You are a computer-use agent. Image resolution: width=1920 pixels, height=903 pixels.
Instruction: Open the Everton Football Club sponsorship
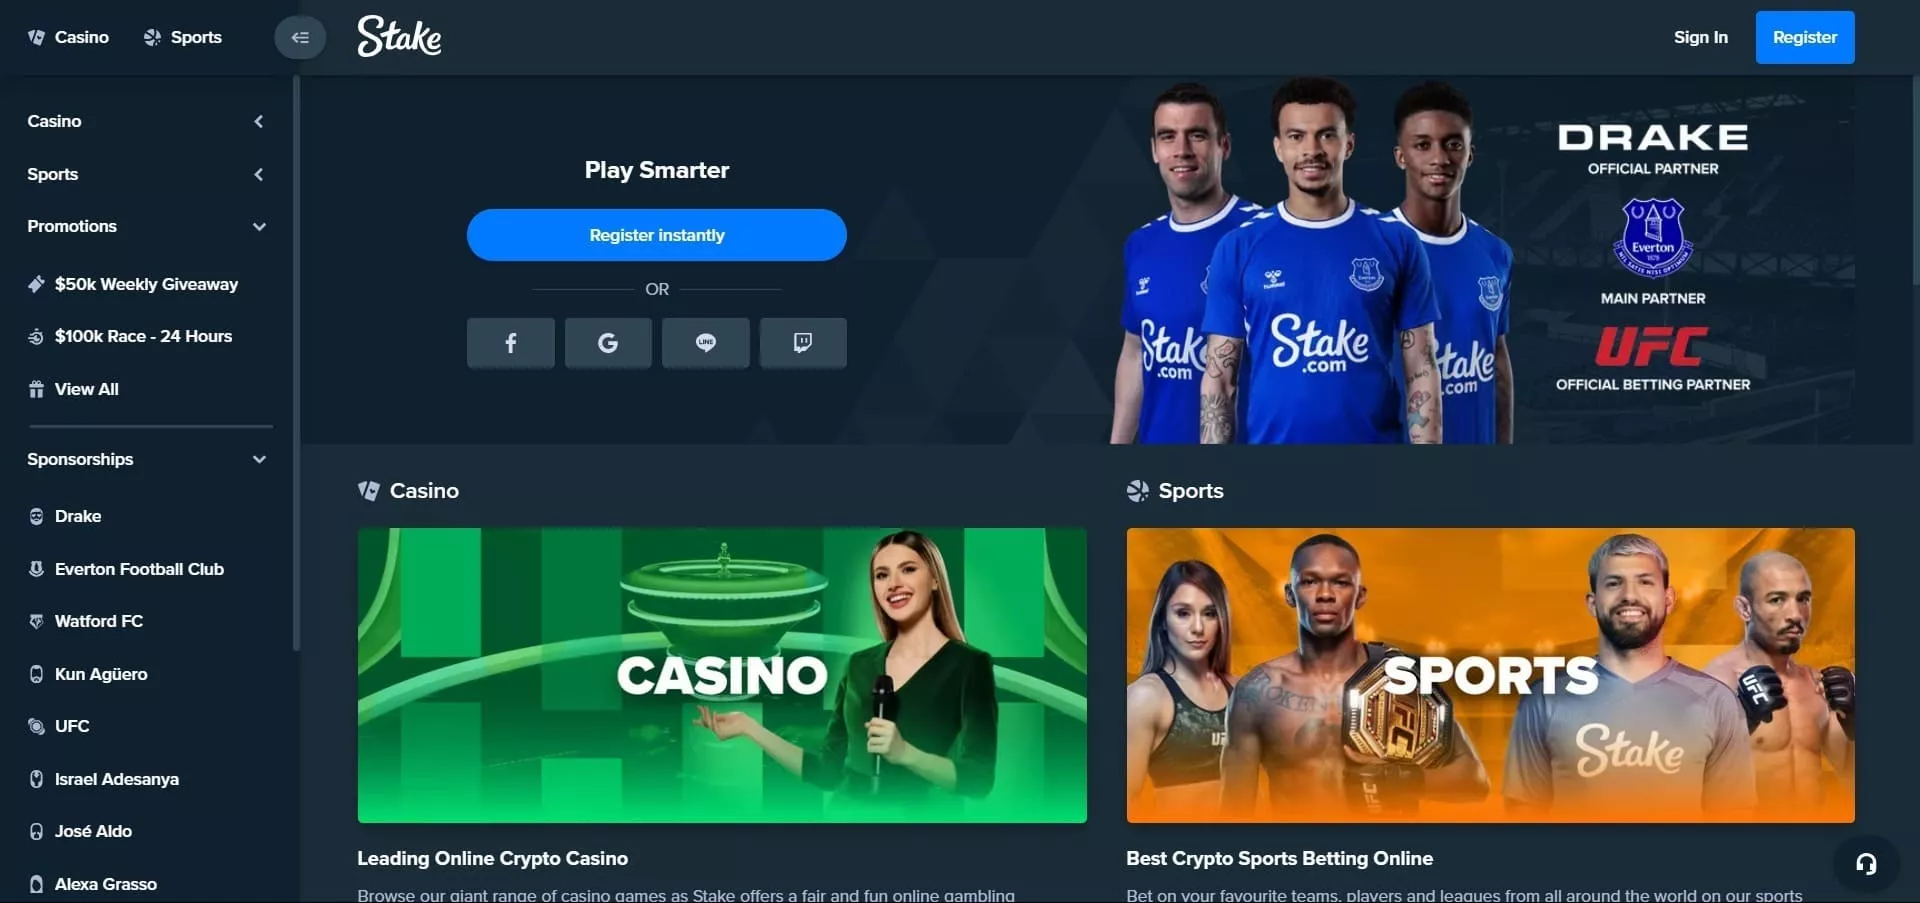pos(127,569)
